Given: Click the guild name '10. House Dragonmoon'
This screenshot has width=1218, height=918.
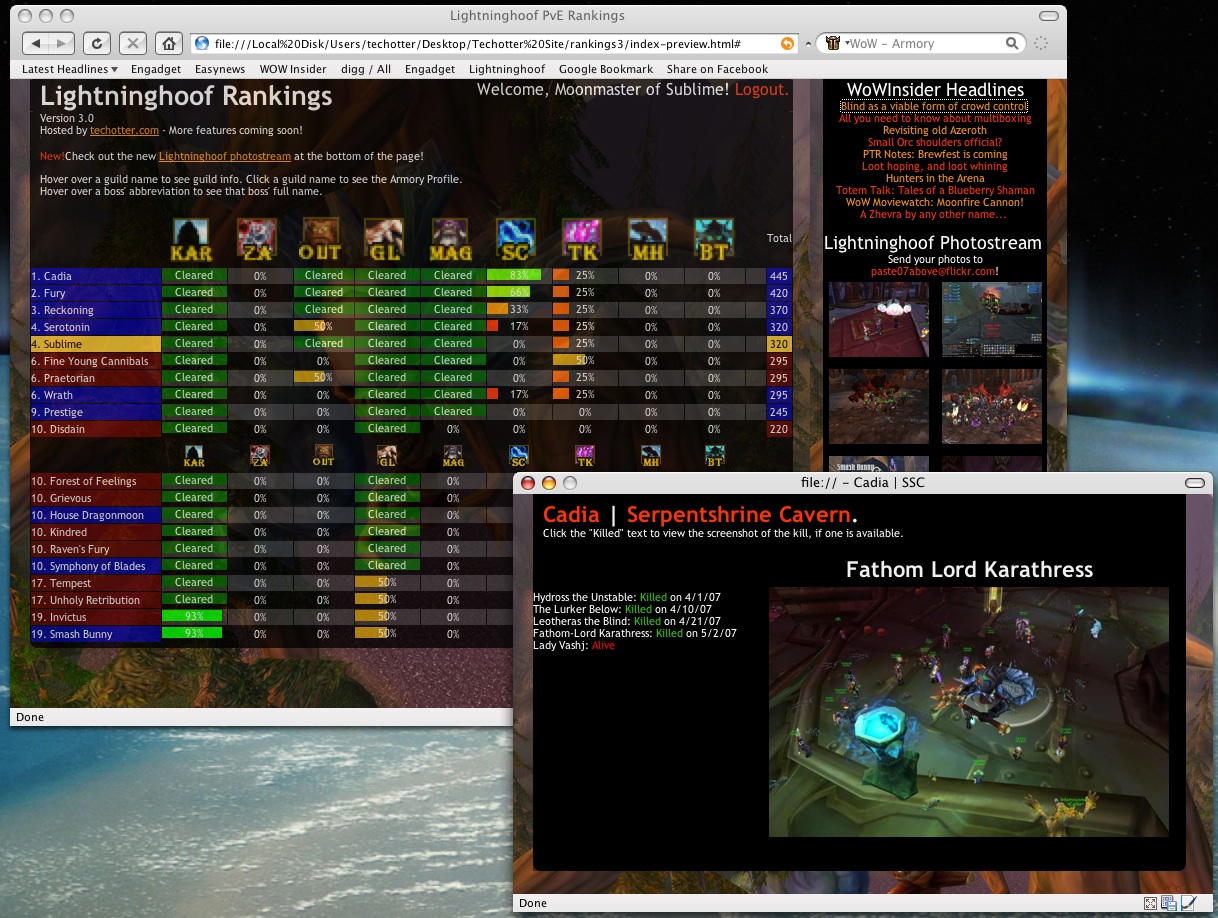Looking at the screenshot, I should click(x=87, y=515).
